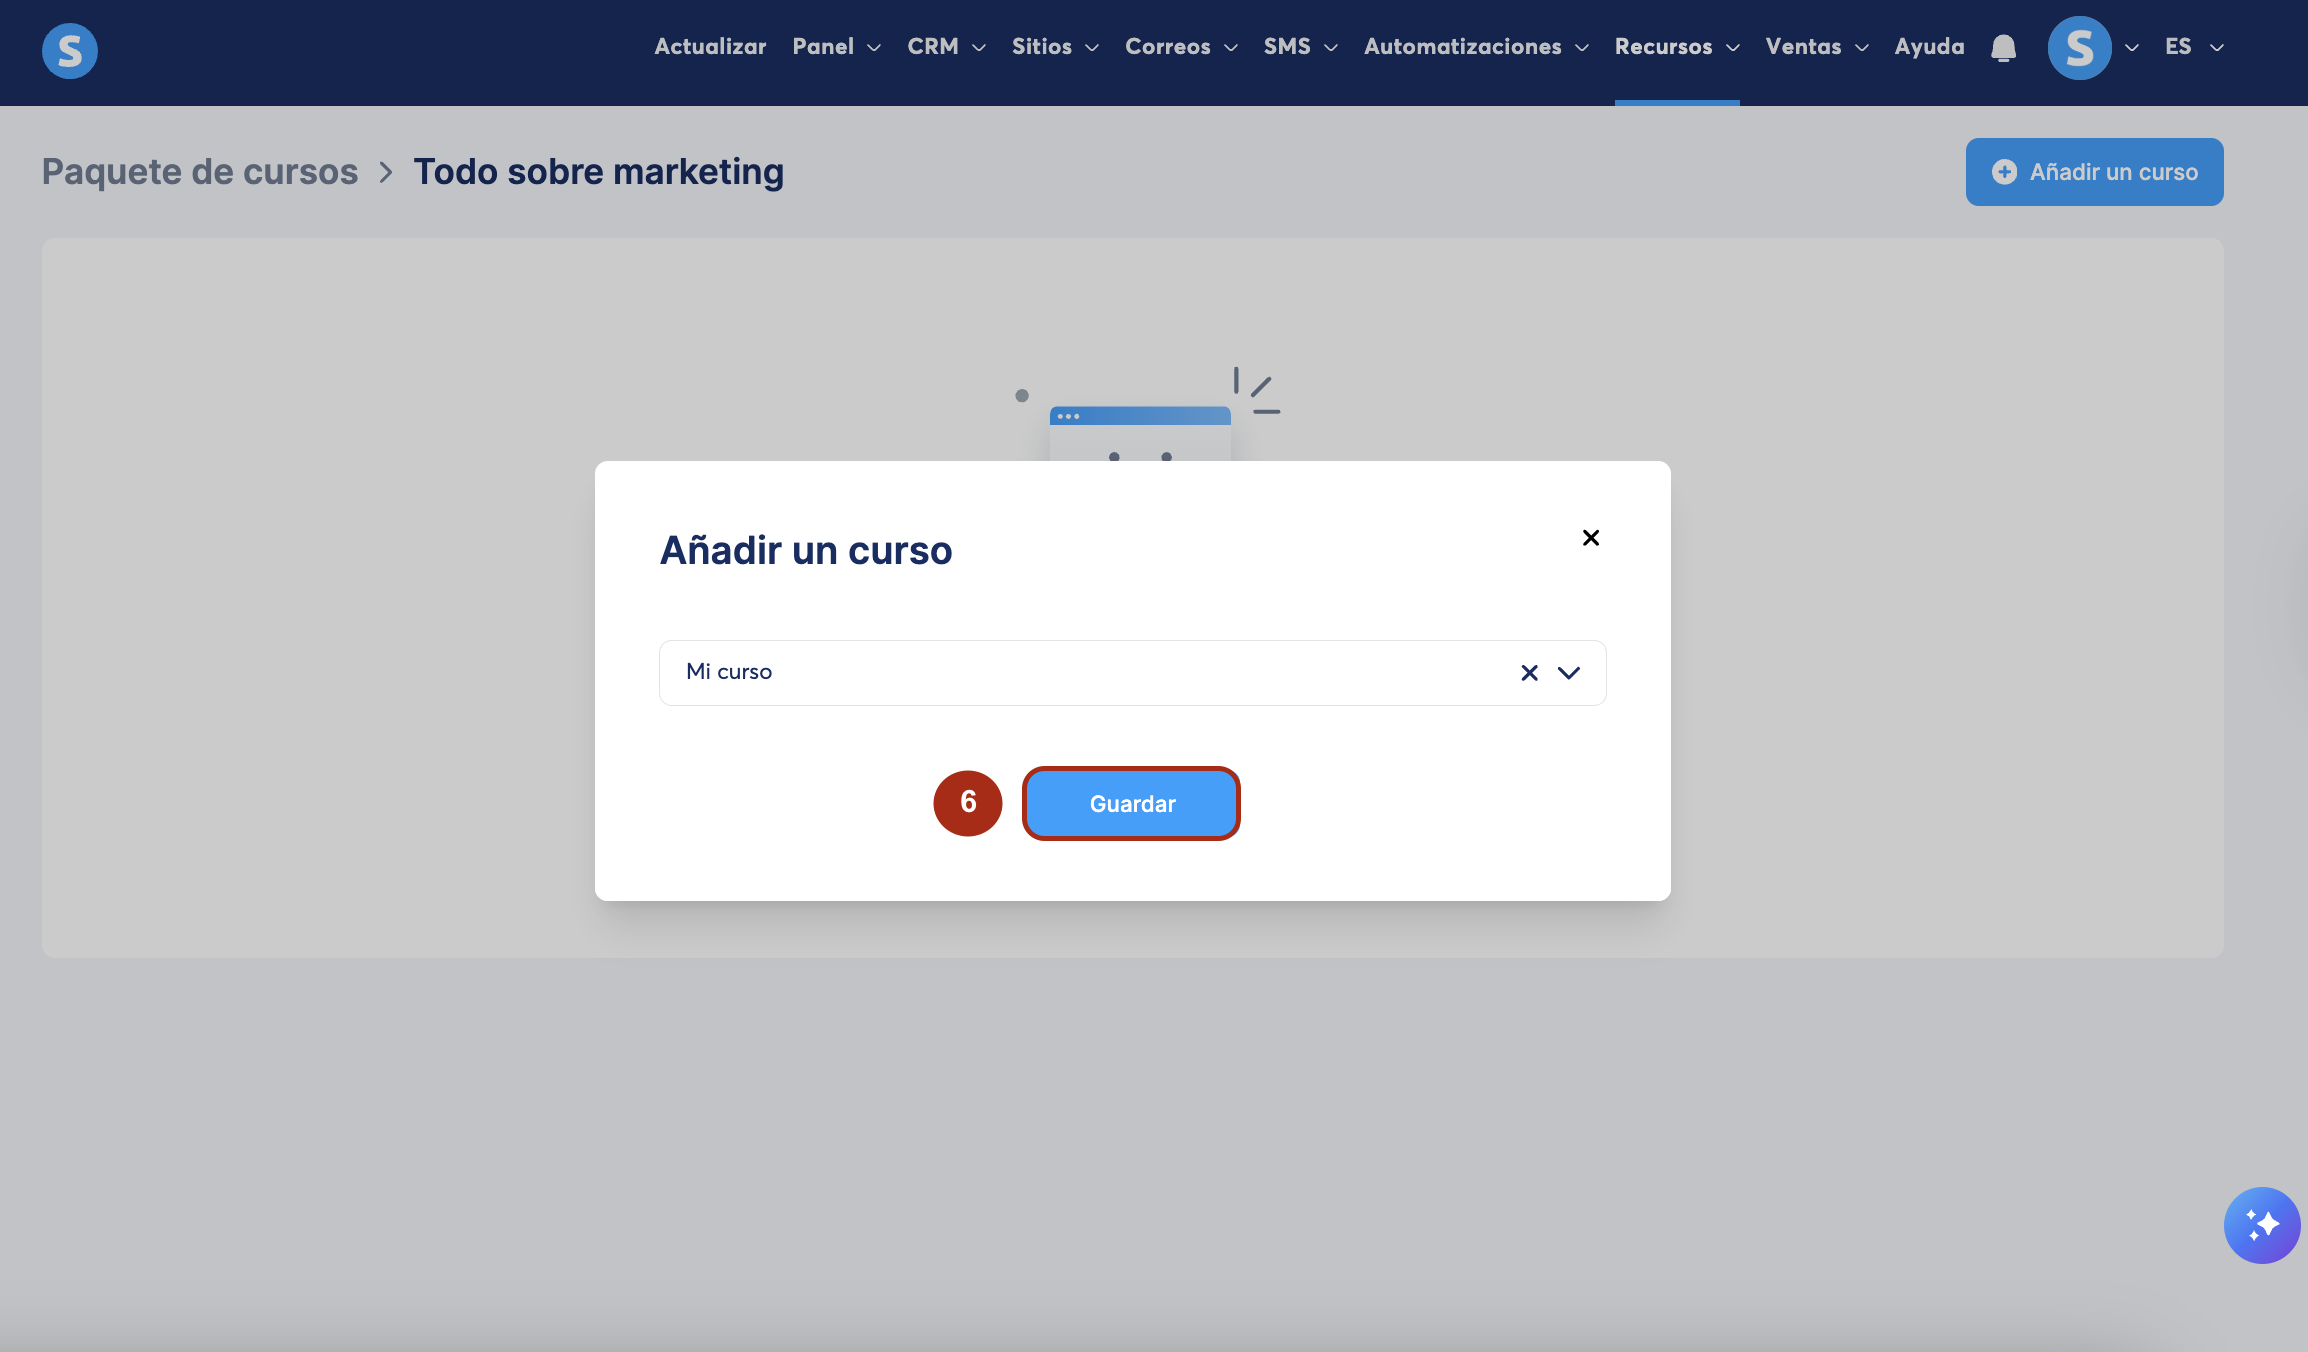The width and height of the screenshot is (2308, 1352).
Task: Click the breadcrumb arrow separator
Action: (x=386, y=172)
